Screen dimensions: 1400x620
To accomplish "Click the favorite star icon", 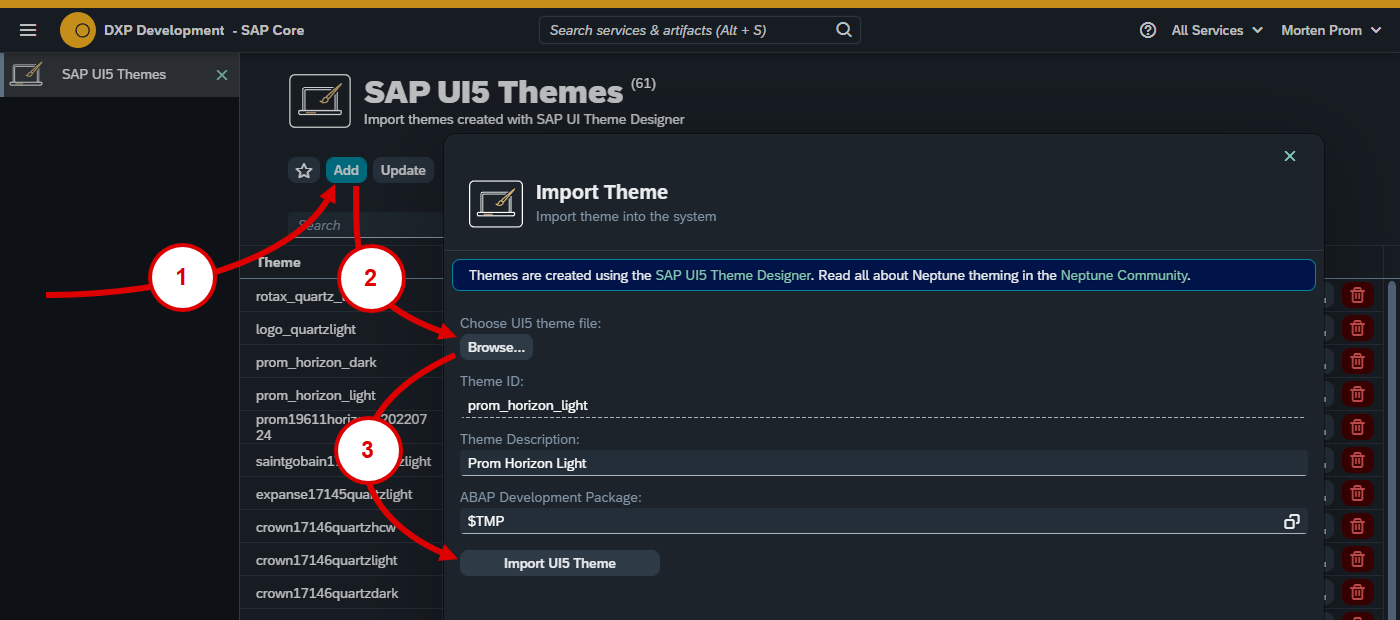I will coord(304,170).
